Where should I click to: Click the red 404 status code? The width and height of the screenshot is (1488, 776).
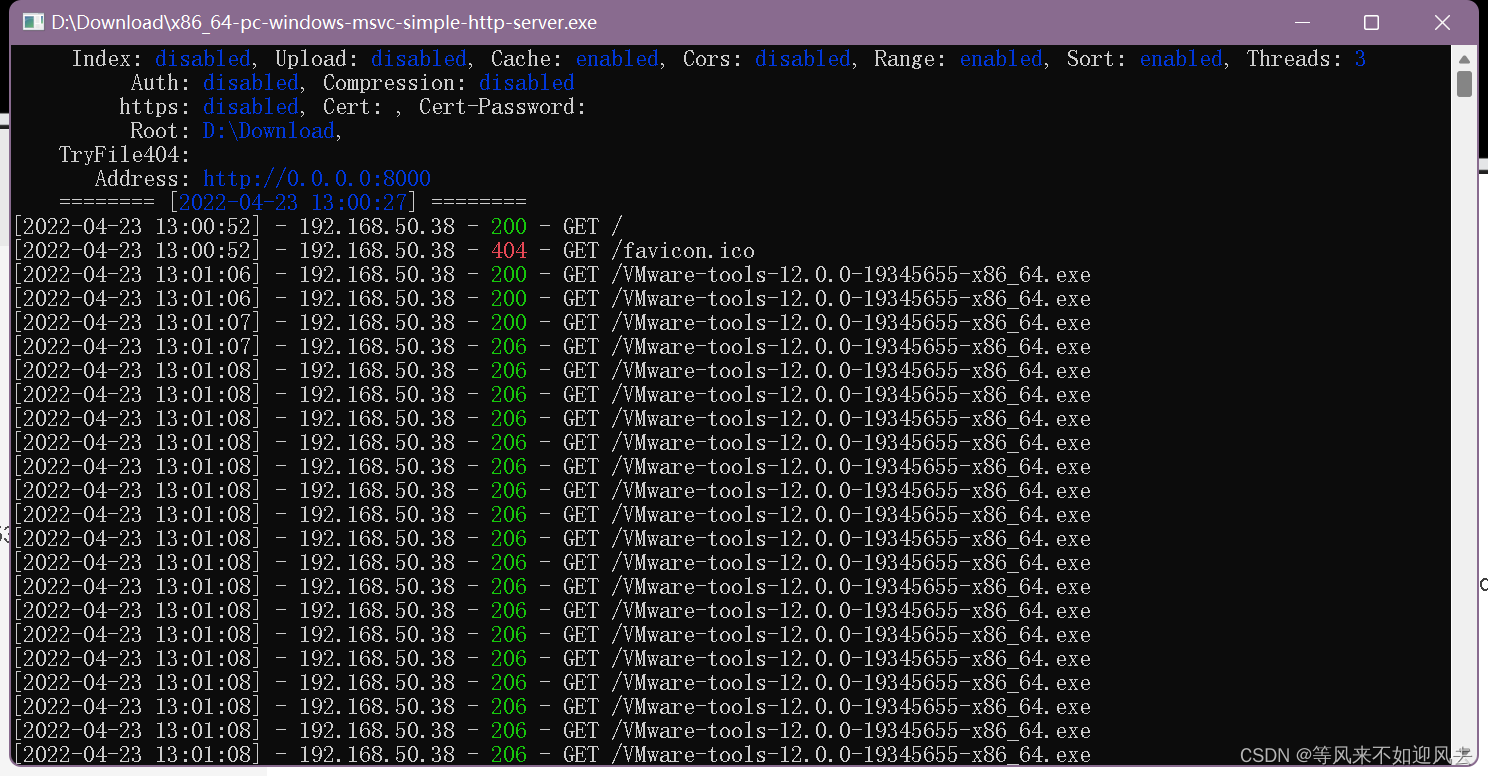(509, 251)
